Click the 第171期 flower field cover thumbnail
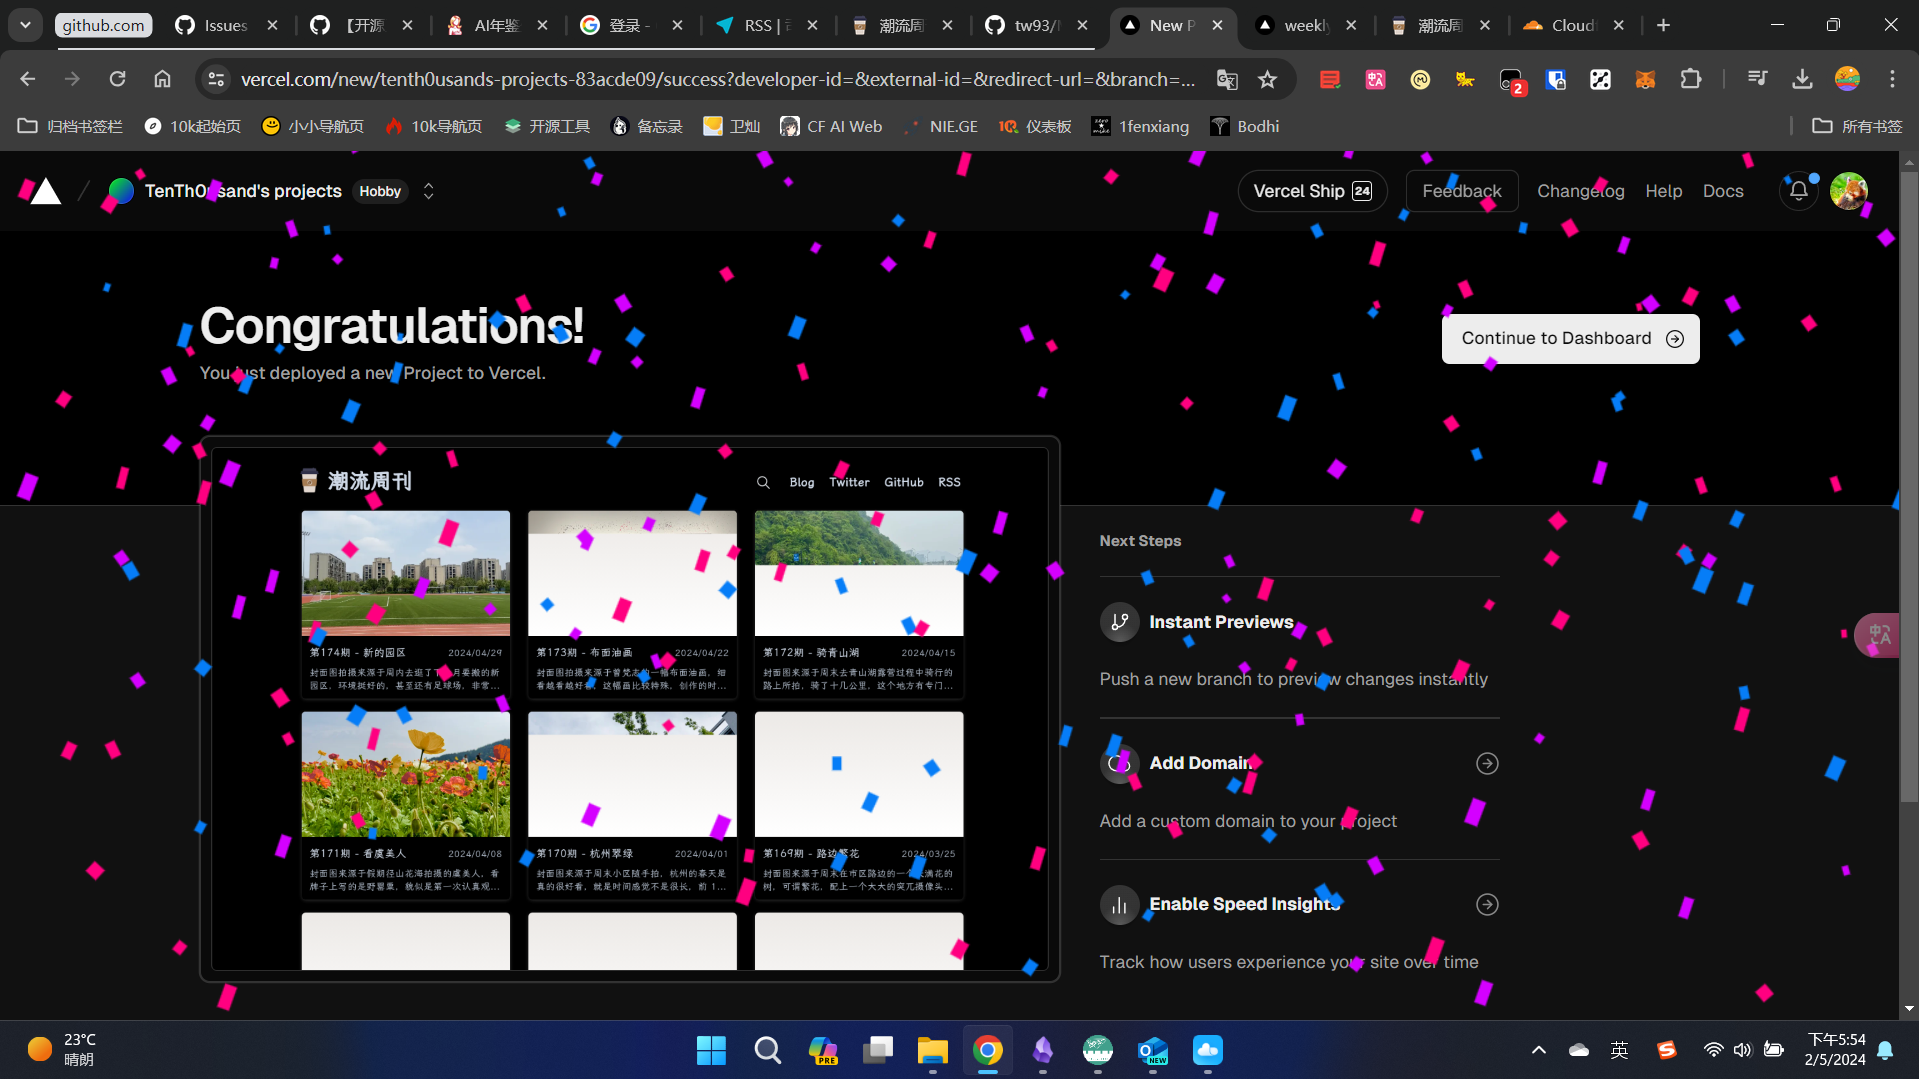Screen dimensions: 1919x1079 pos(405,774)
